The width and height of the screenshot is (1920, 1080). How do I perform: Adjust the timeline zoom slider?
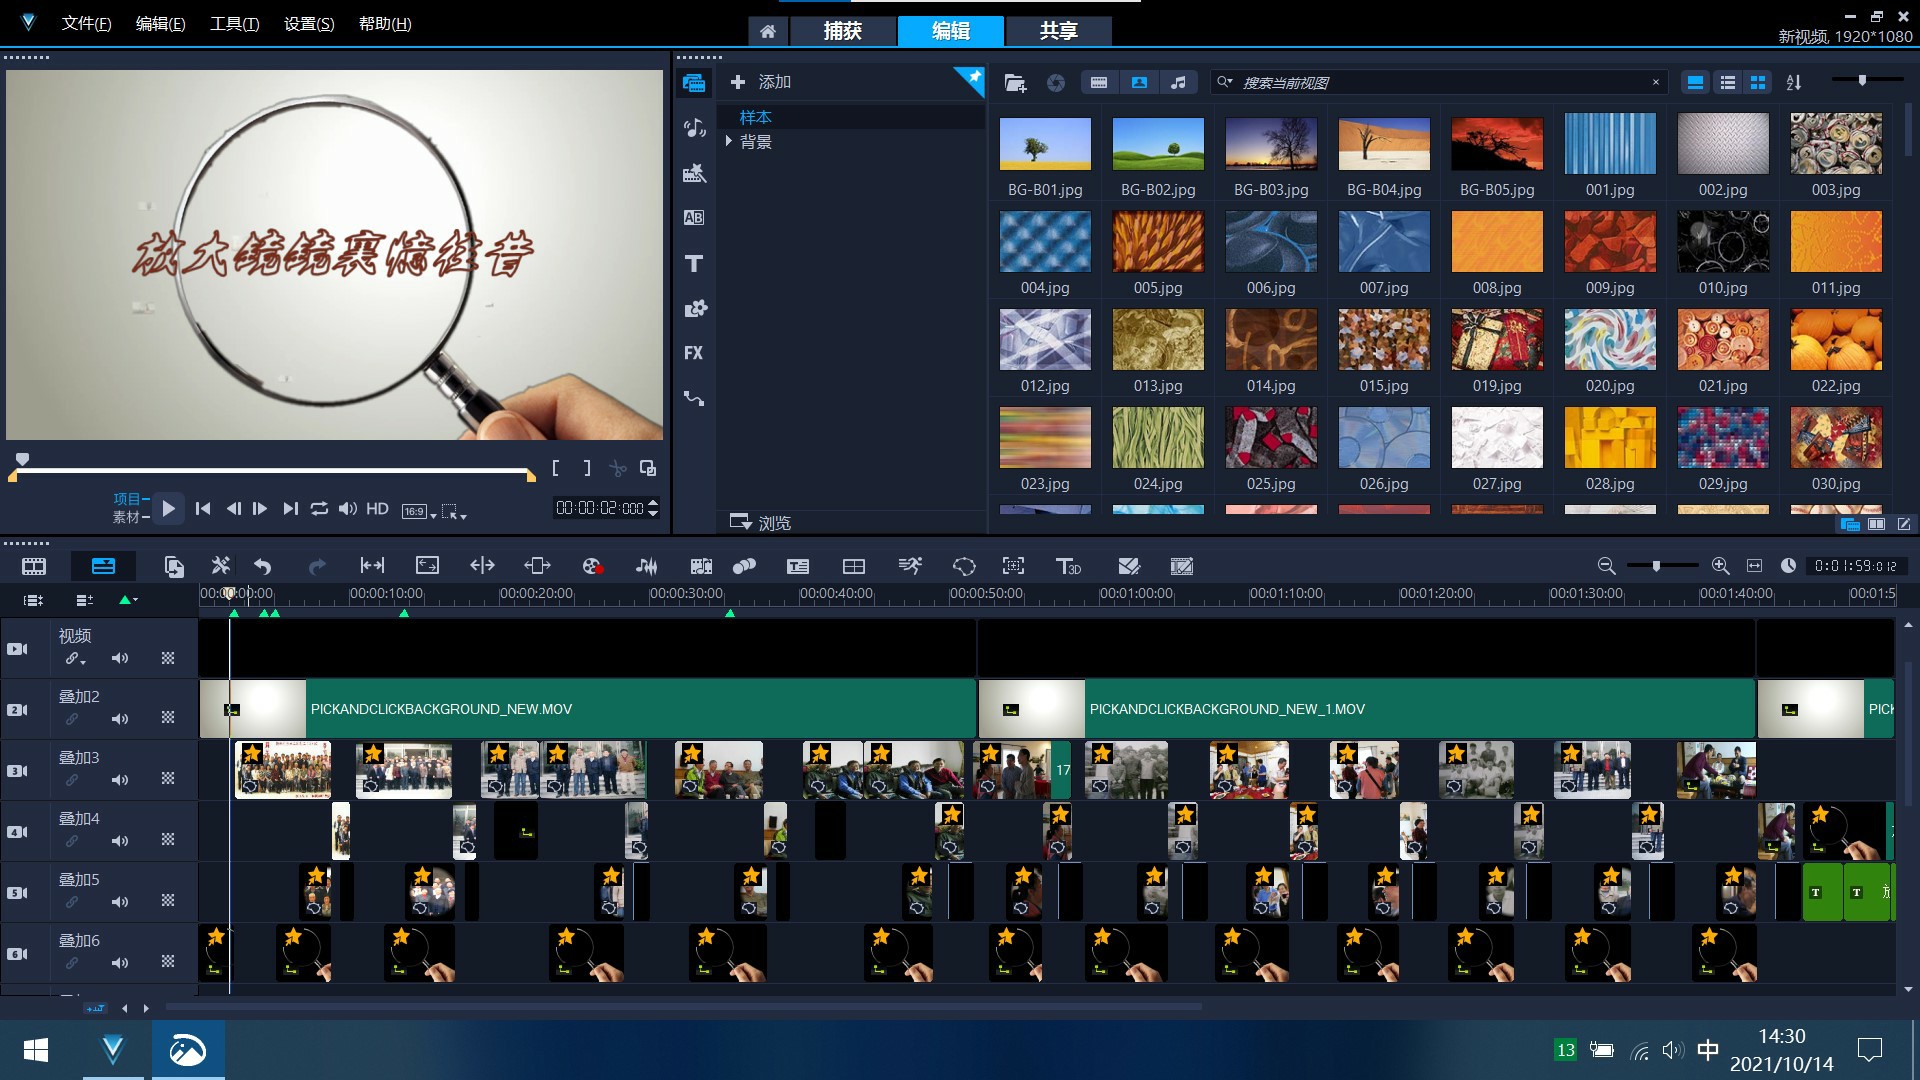(x=1657, y=566)
